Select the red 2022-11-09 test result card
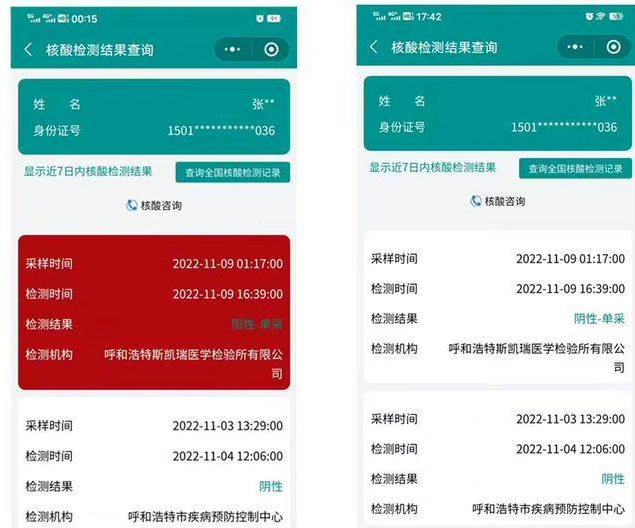Image resolution: width=635 pixels, height=528 pixels. (153, 312)
